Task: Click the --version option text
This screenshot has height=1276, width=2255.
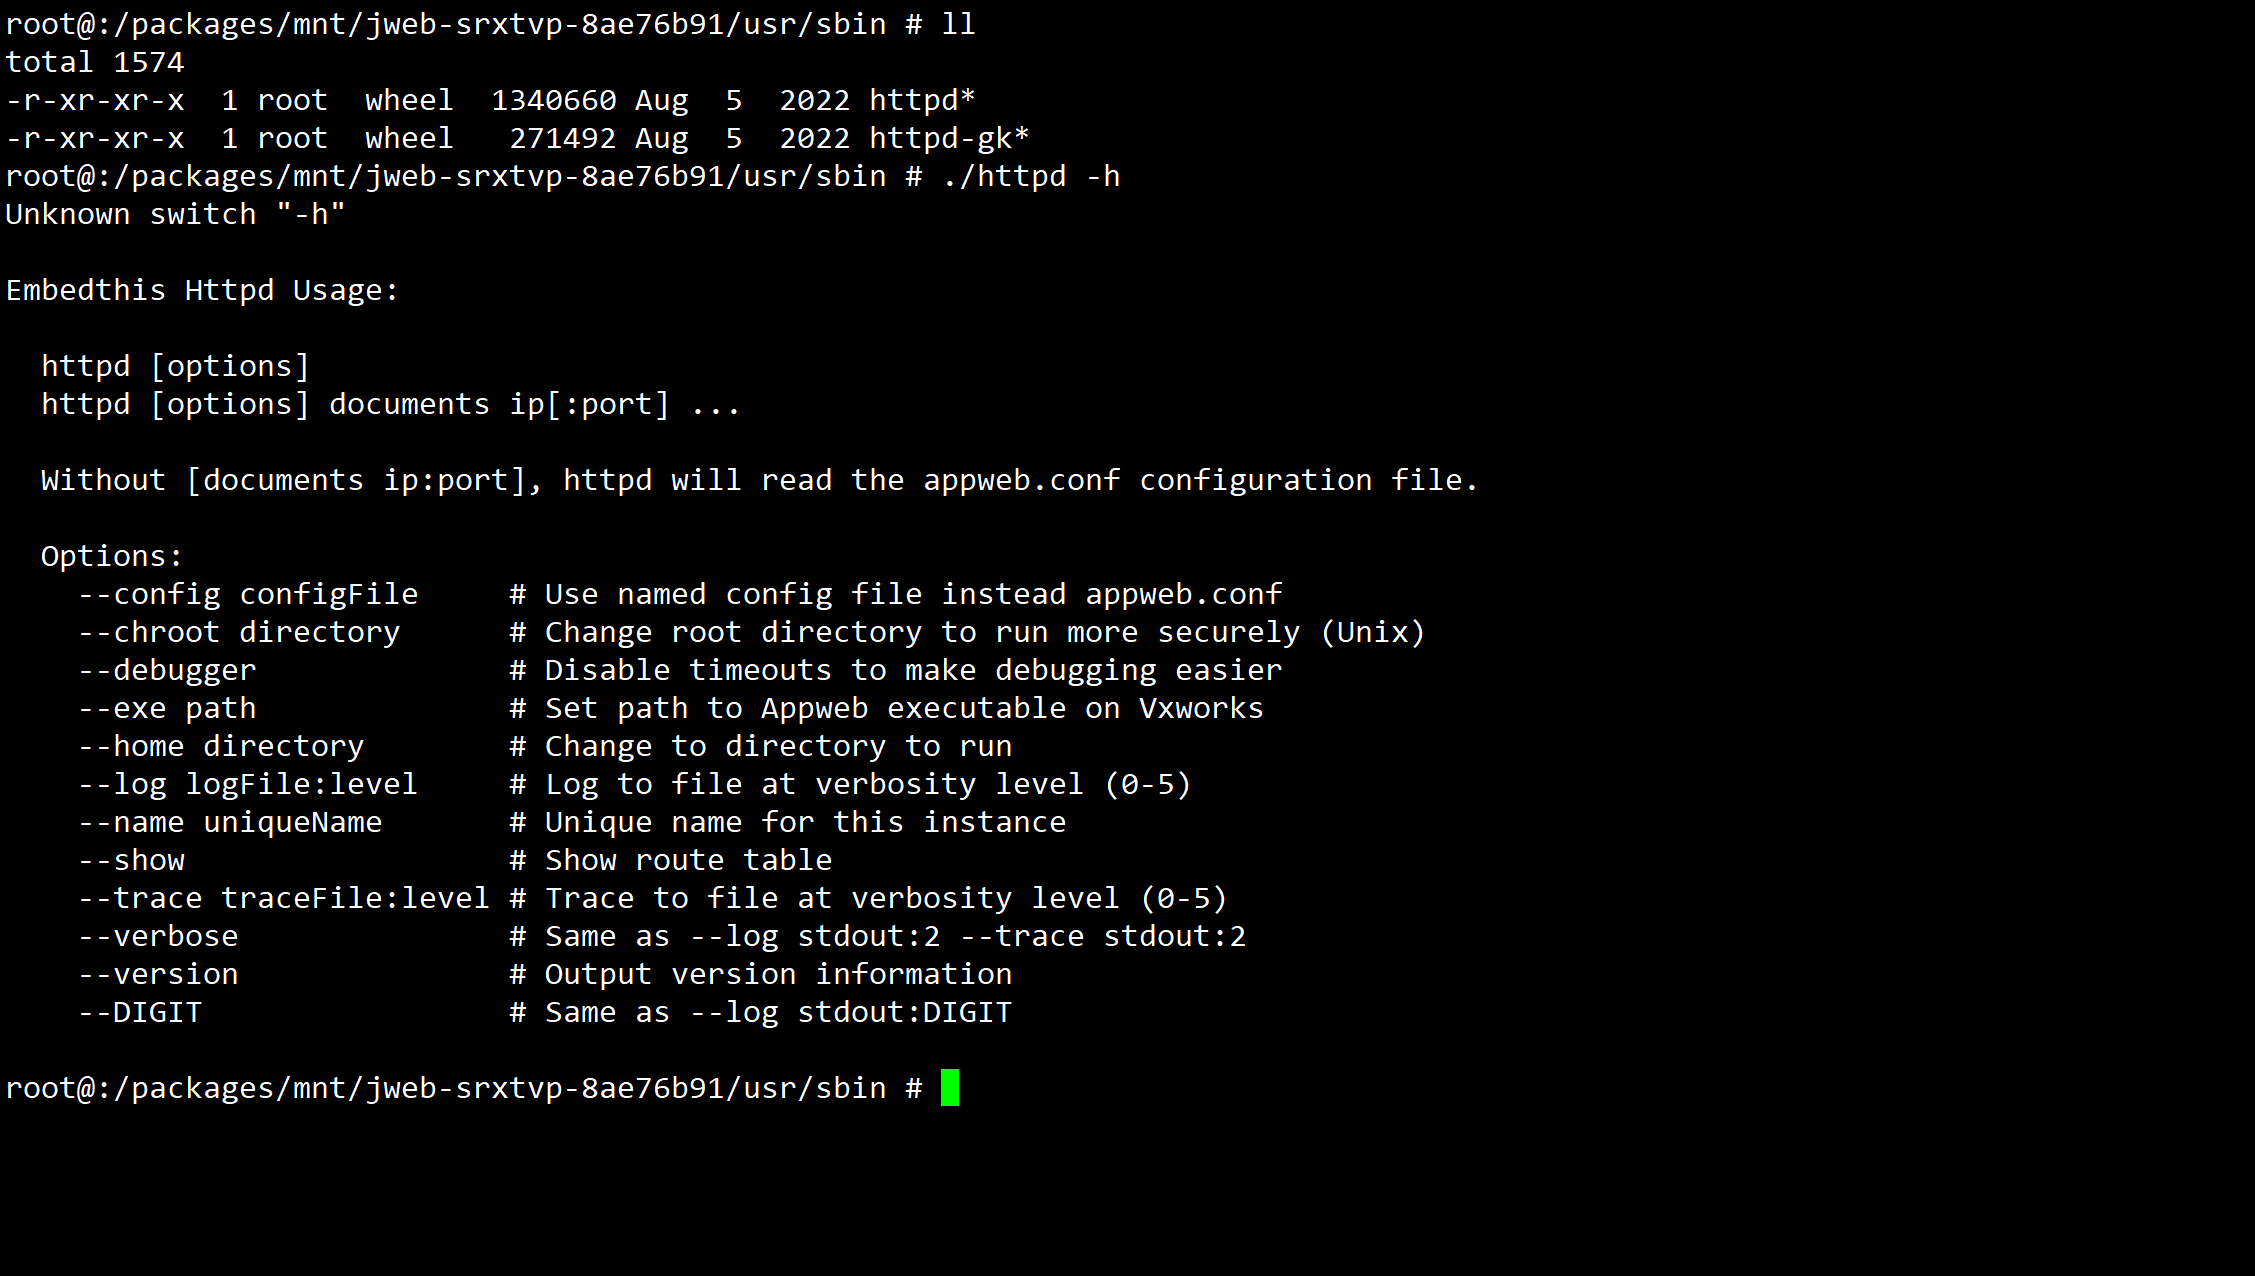Action: (x=158, y=974)
